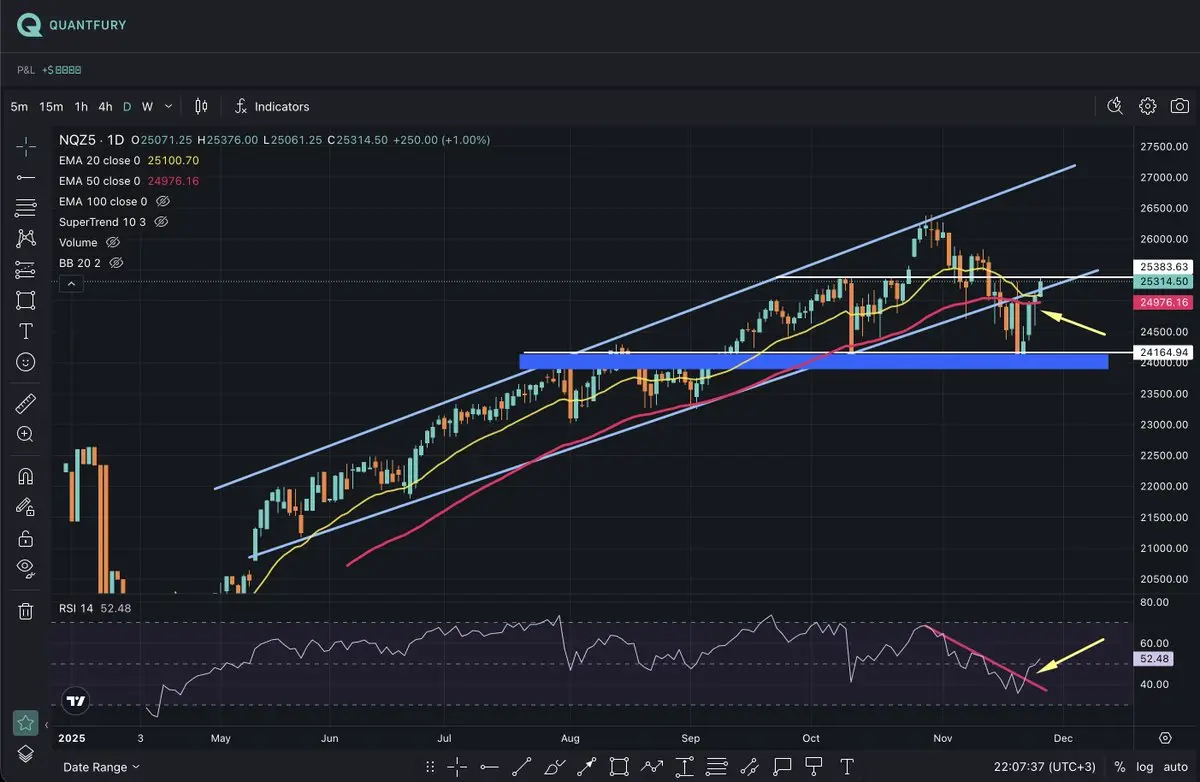Open the price scale settings target icon

coord(1165,738)
